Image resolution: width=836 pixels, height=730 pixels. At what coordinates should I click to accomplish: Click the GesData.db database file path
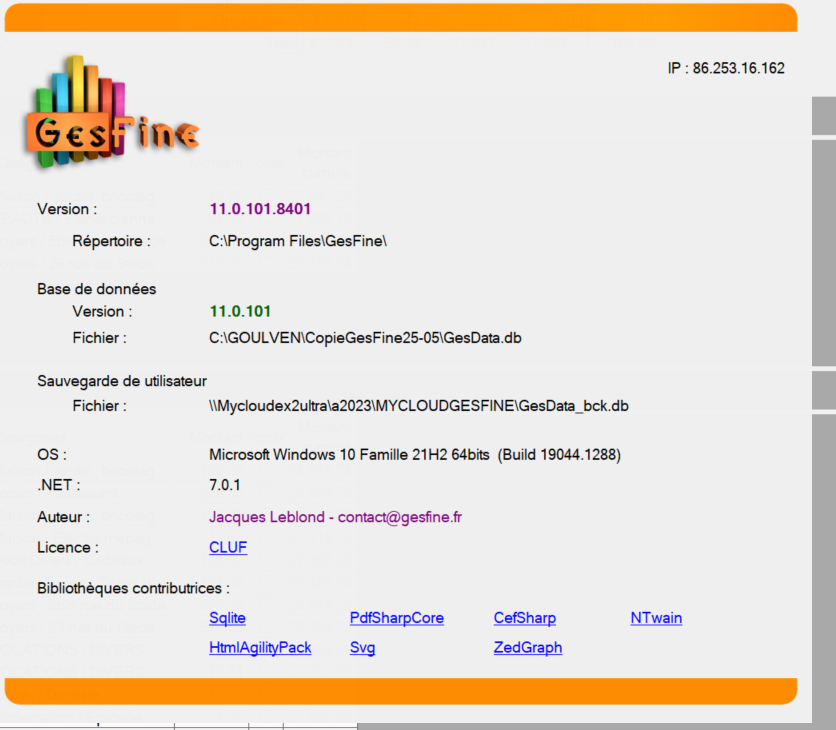click(365, 338)
